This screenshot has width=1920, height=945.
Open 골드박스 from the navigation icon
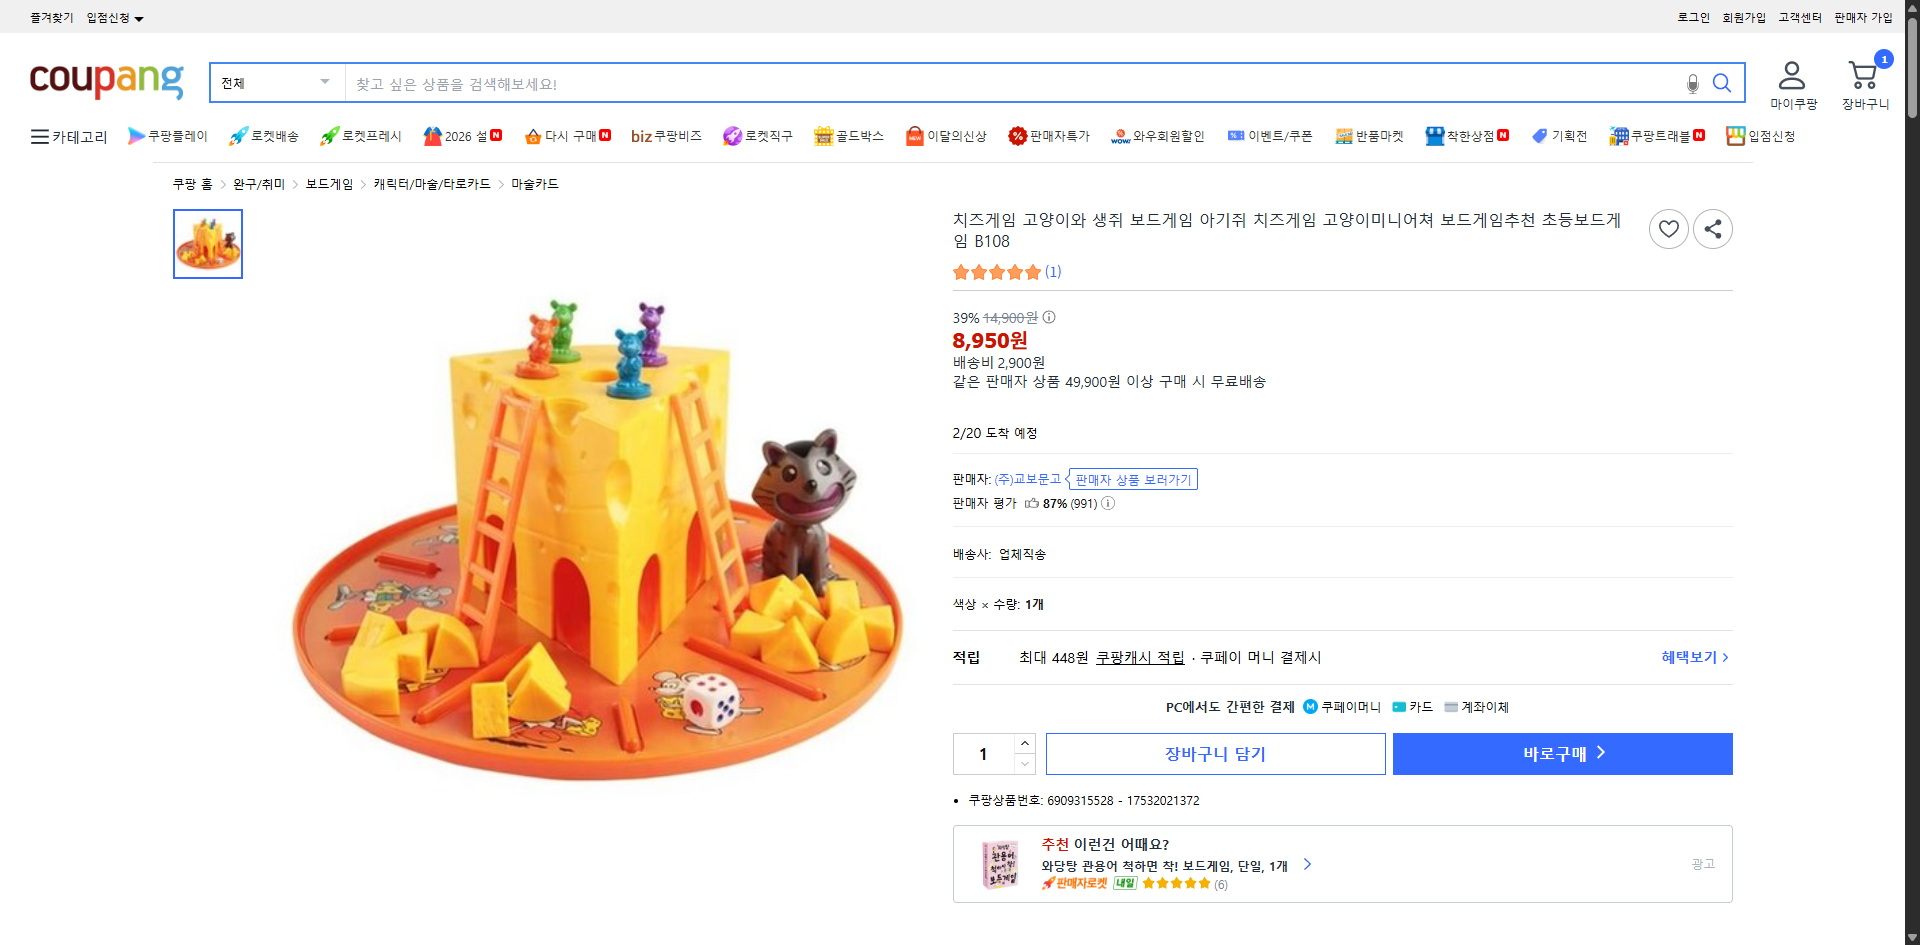click(x=822, y=135)
